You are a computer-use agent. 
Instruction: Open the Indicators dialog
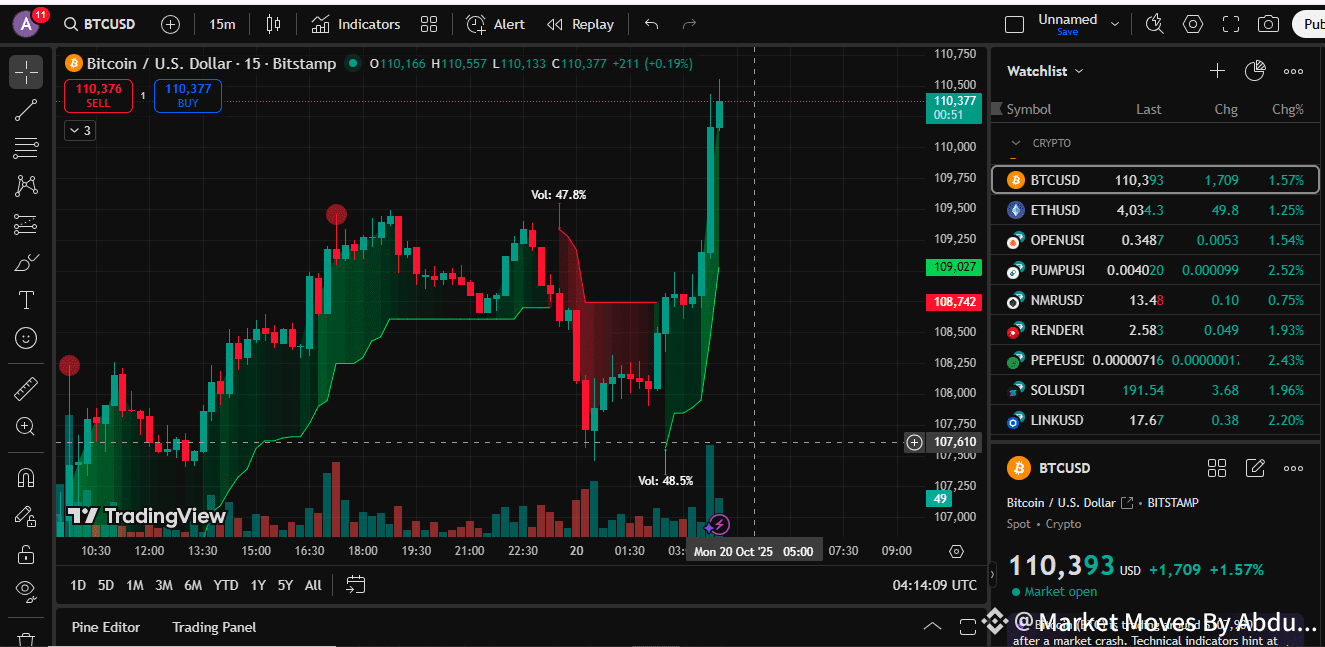click(355, 24)
